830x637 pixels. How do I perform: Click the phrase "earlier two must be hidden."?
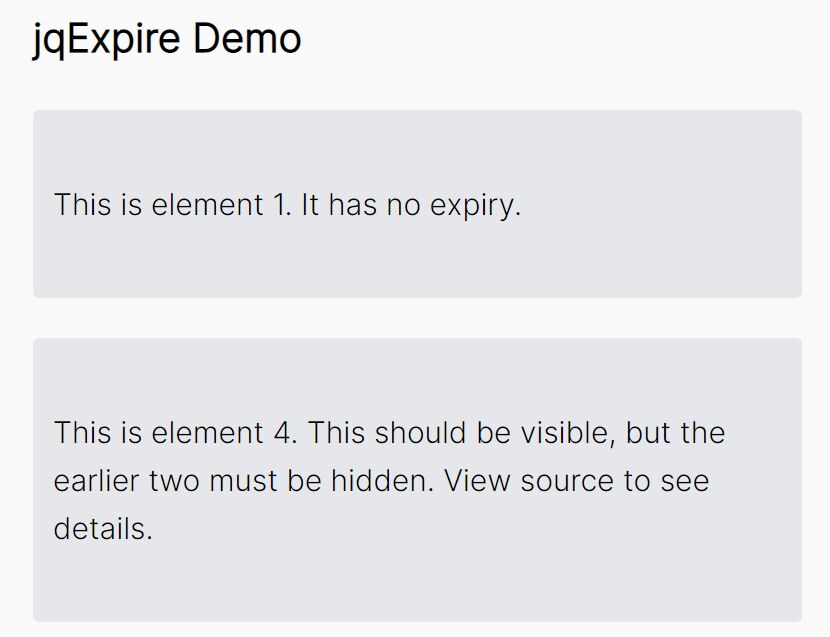(244, 481)
